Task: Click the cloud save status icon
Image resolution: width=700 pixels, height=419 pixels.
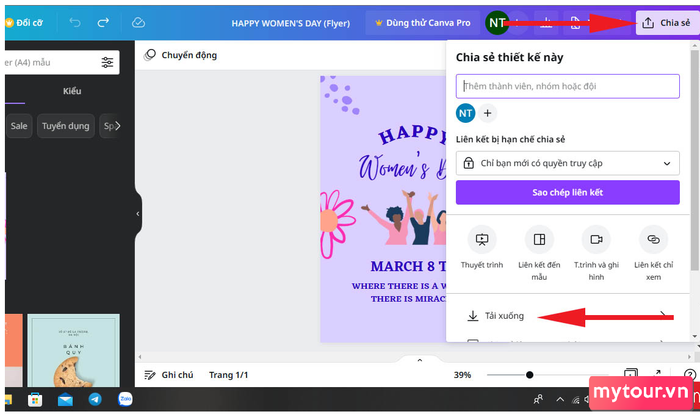Action: (x=138, y=22)
